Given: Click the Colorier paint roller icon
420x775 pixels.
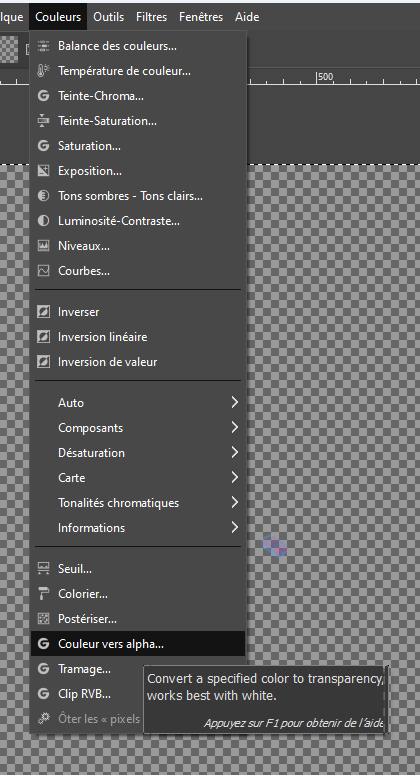Looking at the screenshot, I should [x=43, y=594].
